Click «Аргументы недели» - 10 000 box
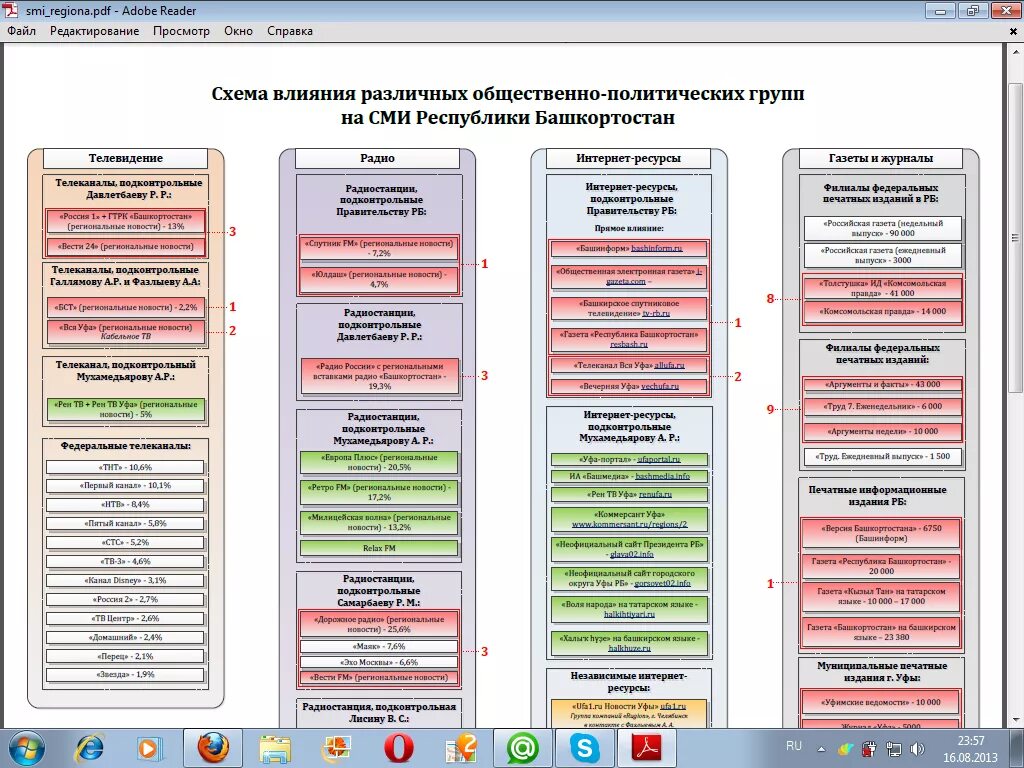Image resolution: width=1024 pixels, height=768 pixels. (x=882, y=432)
